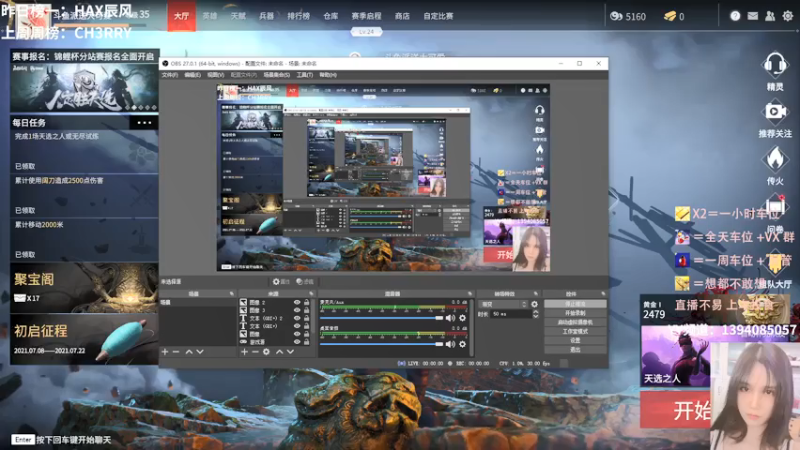Open OBS 设置 button in controls

click(x=575, y=340)
